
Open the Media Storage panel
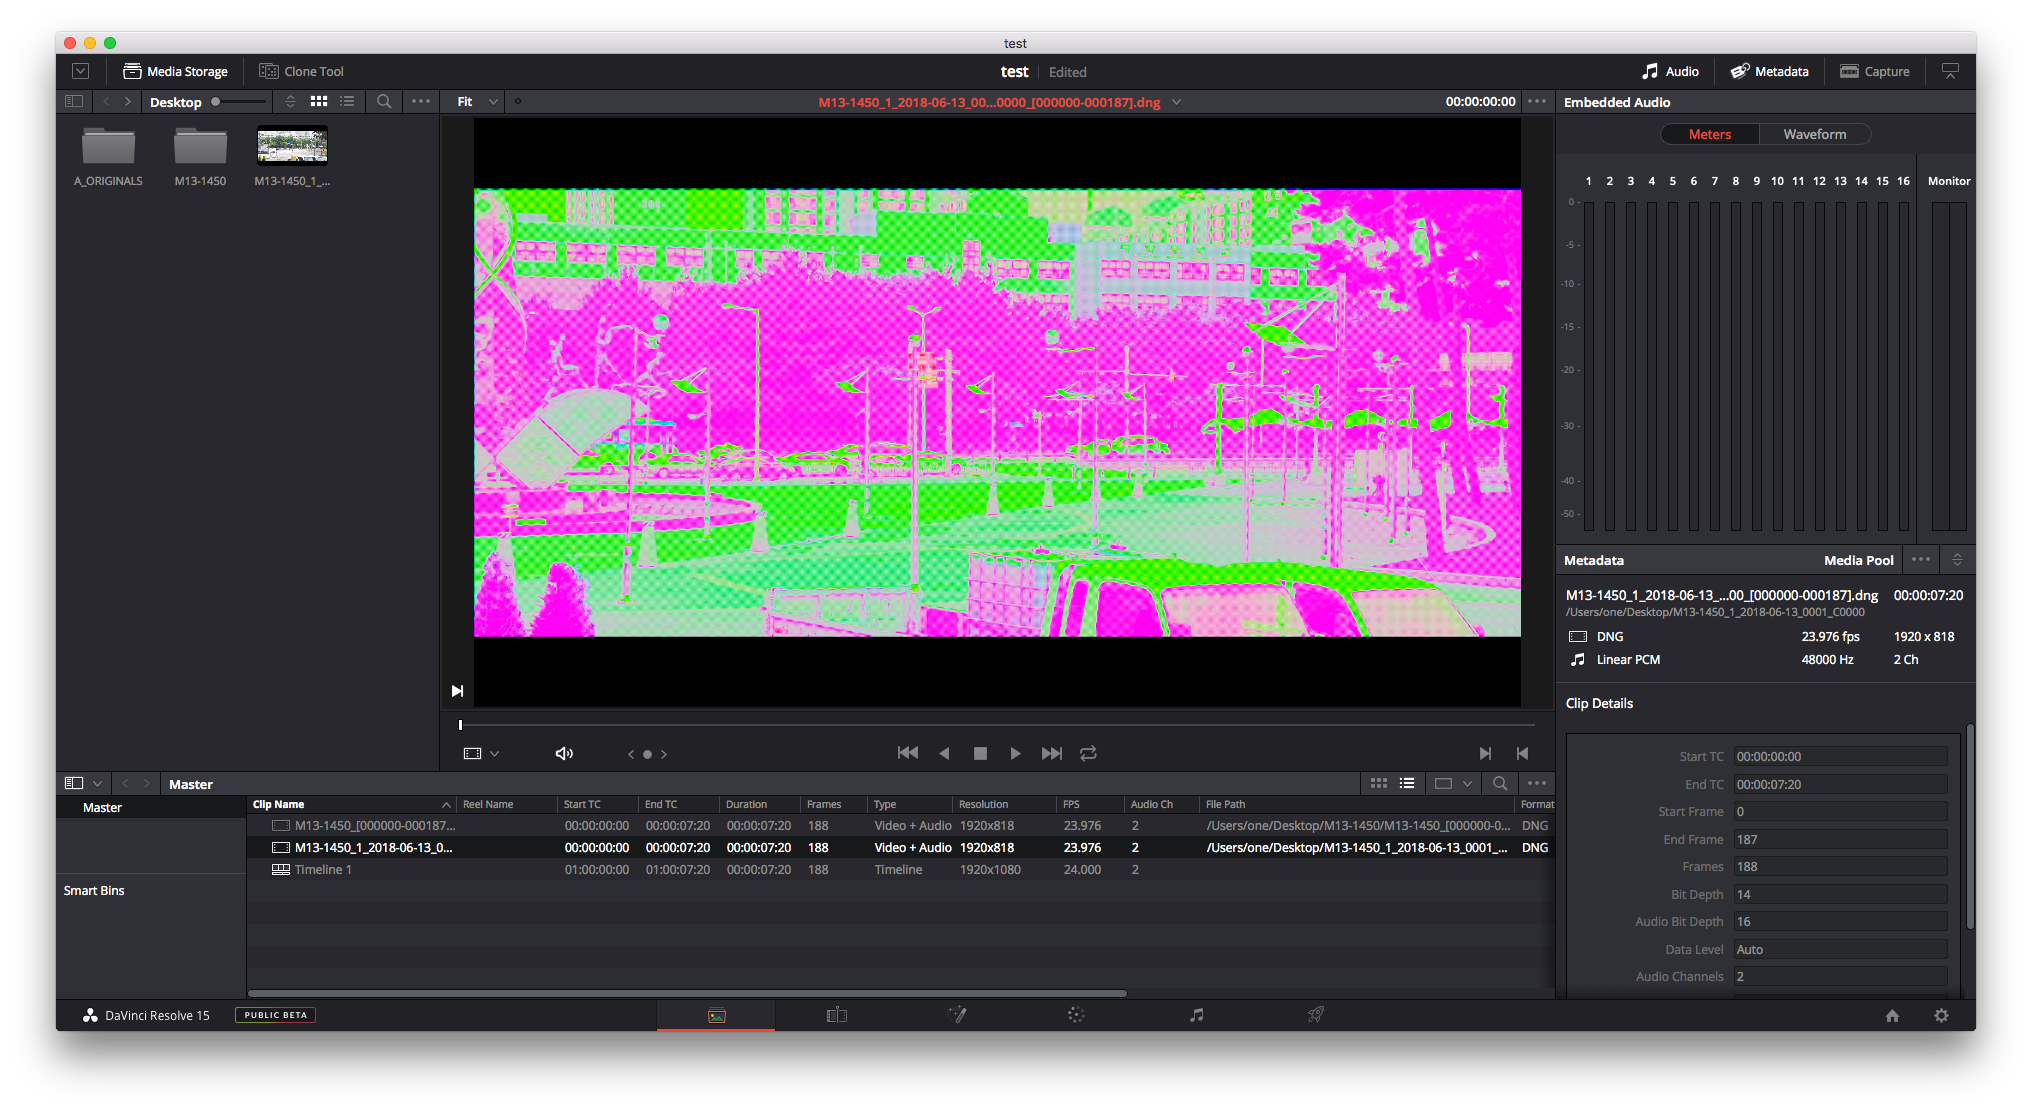coord(175,71)
